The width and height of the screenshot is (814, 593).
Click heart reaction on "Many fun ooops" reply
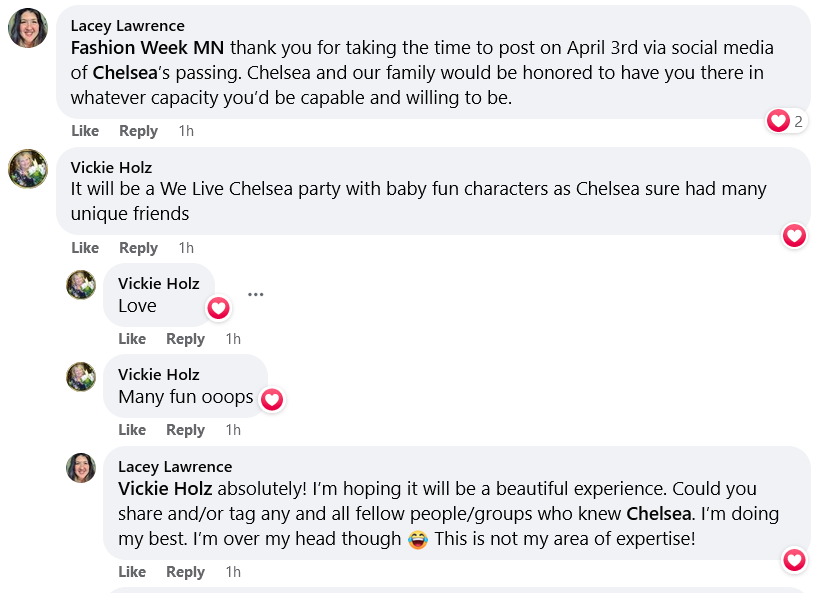tap(272, 399)
